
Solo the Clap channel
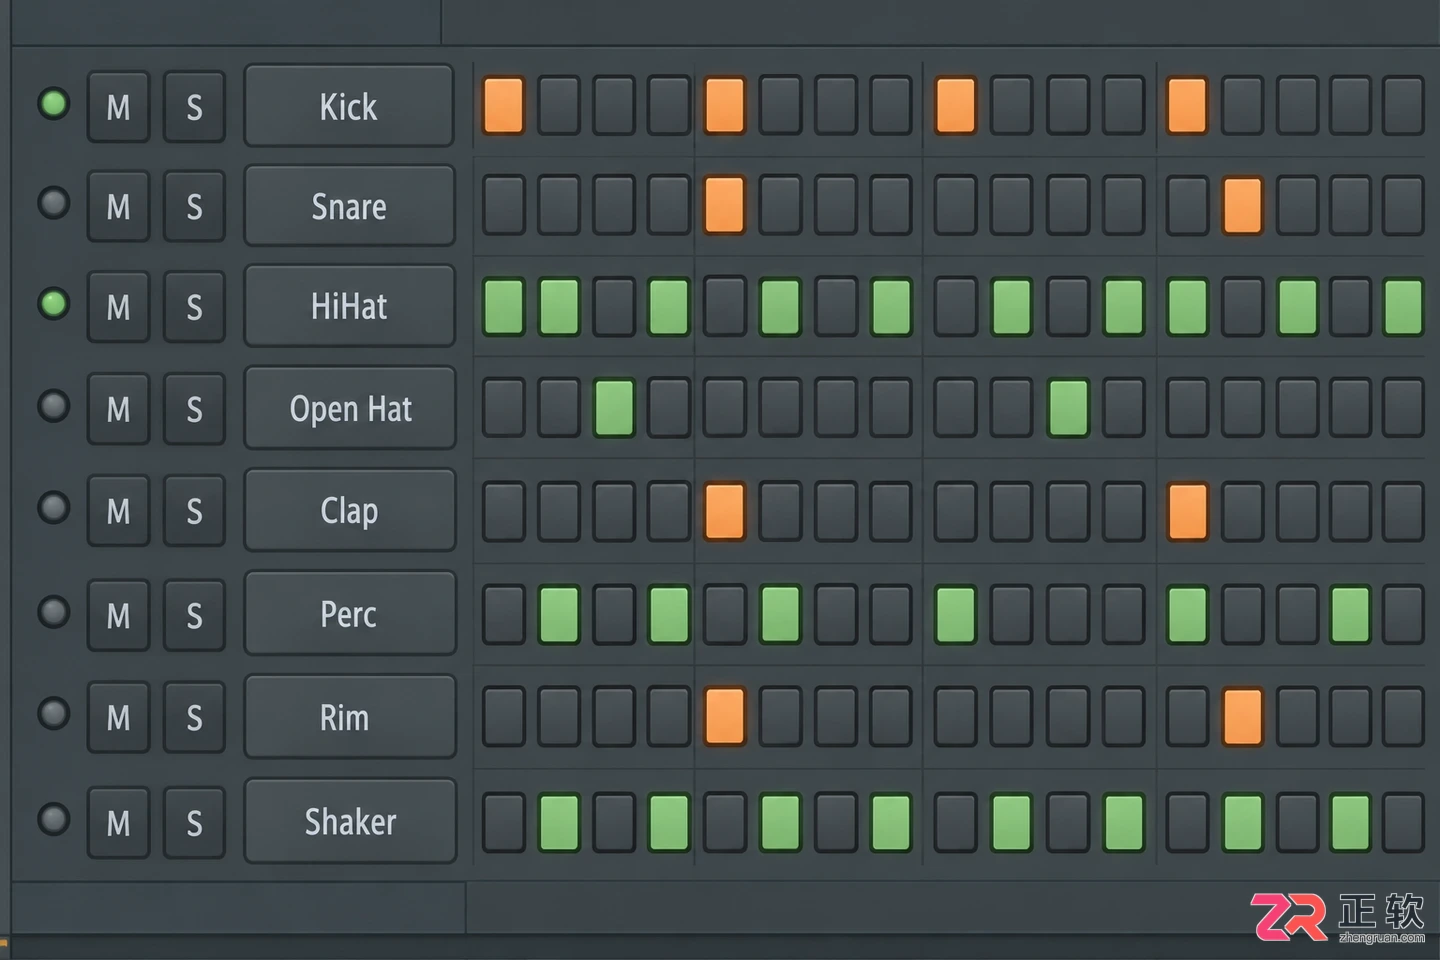(x=194, y=511)
